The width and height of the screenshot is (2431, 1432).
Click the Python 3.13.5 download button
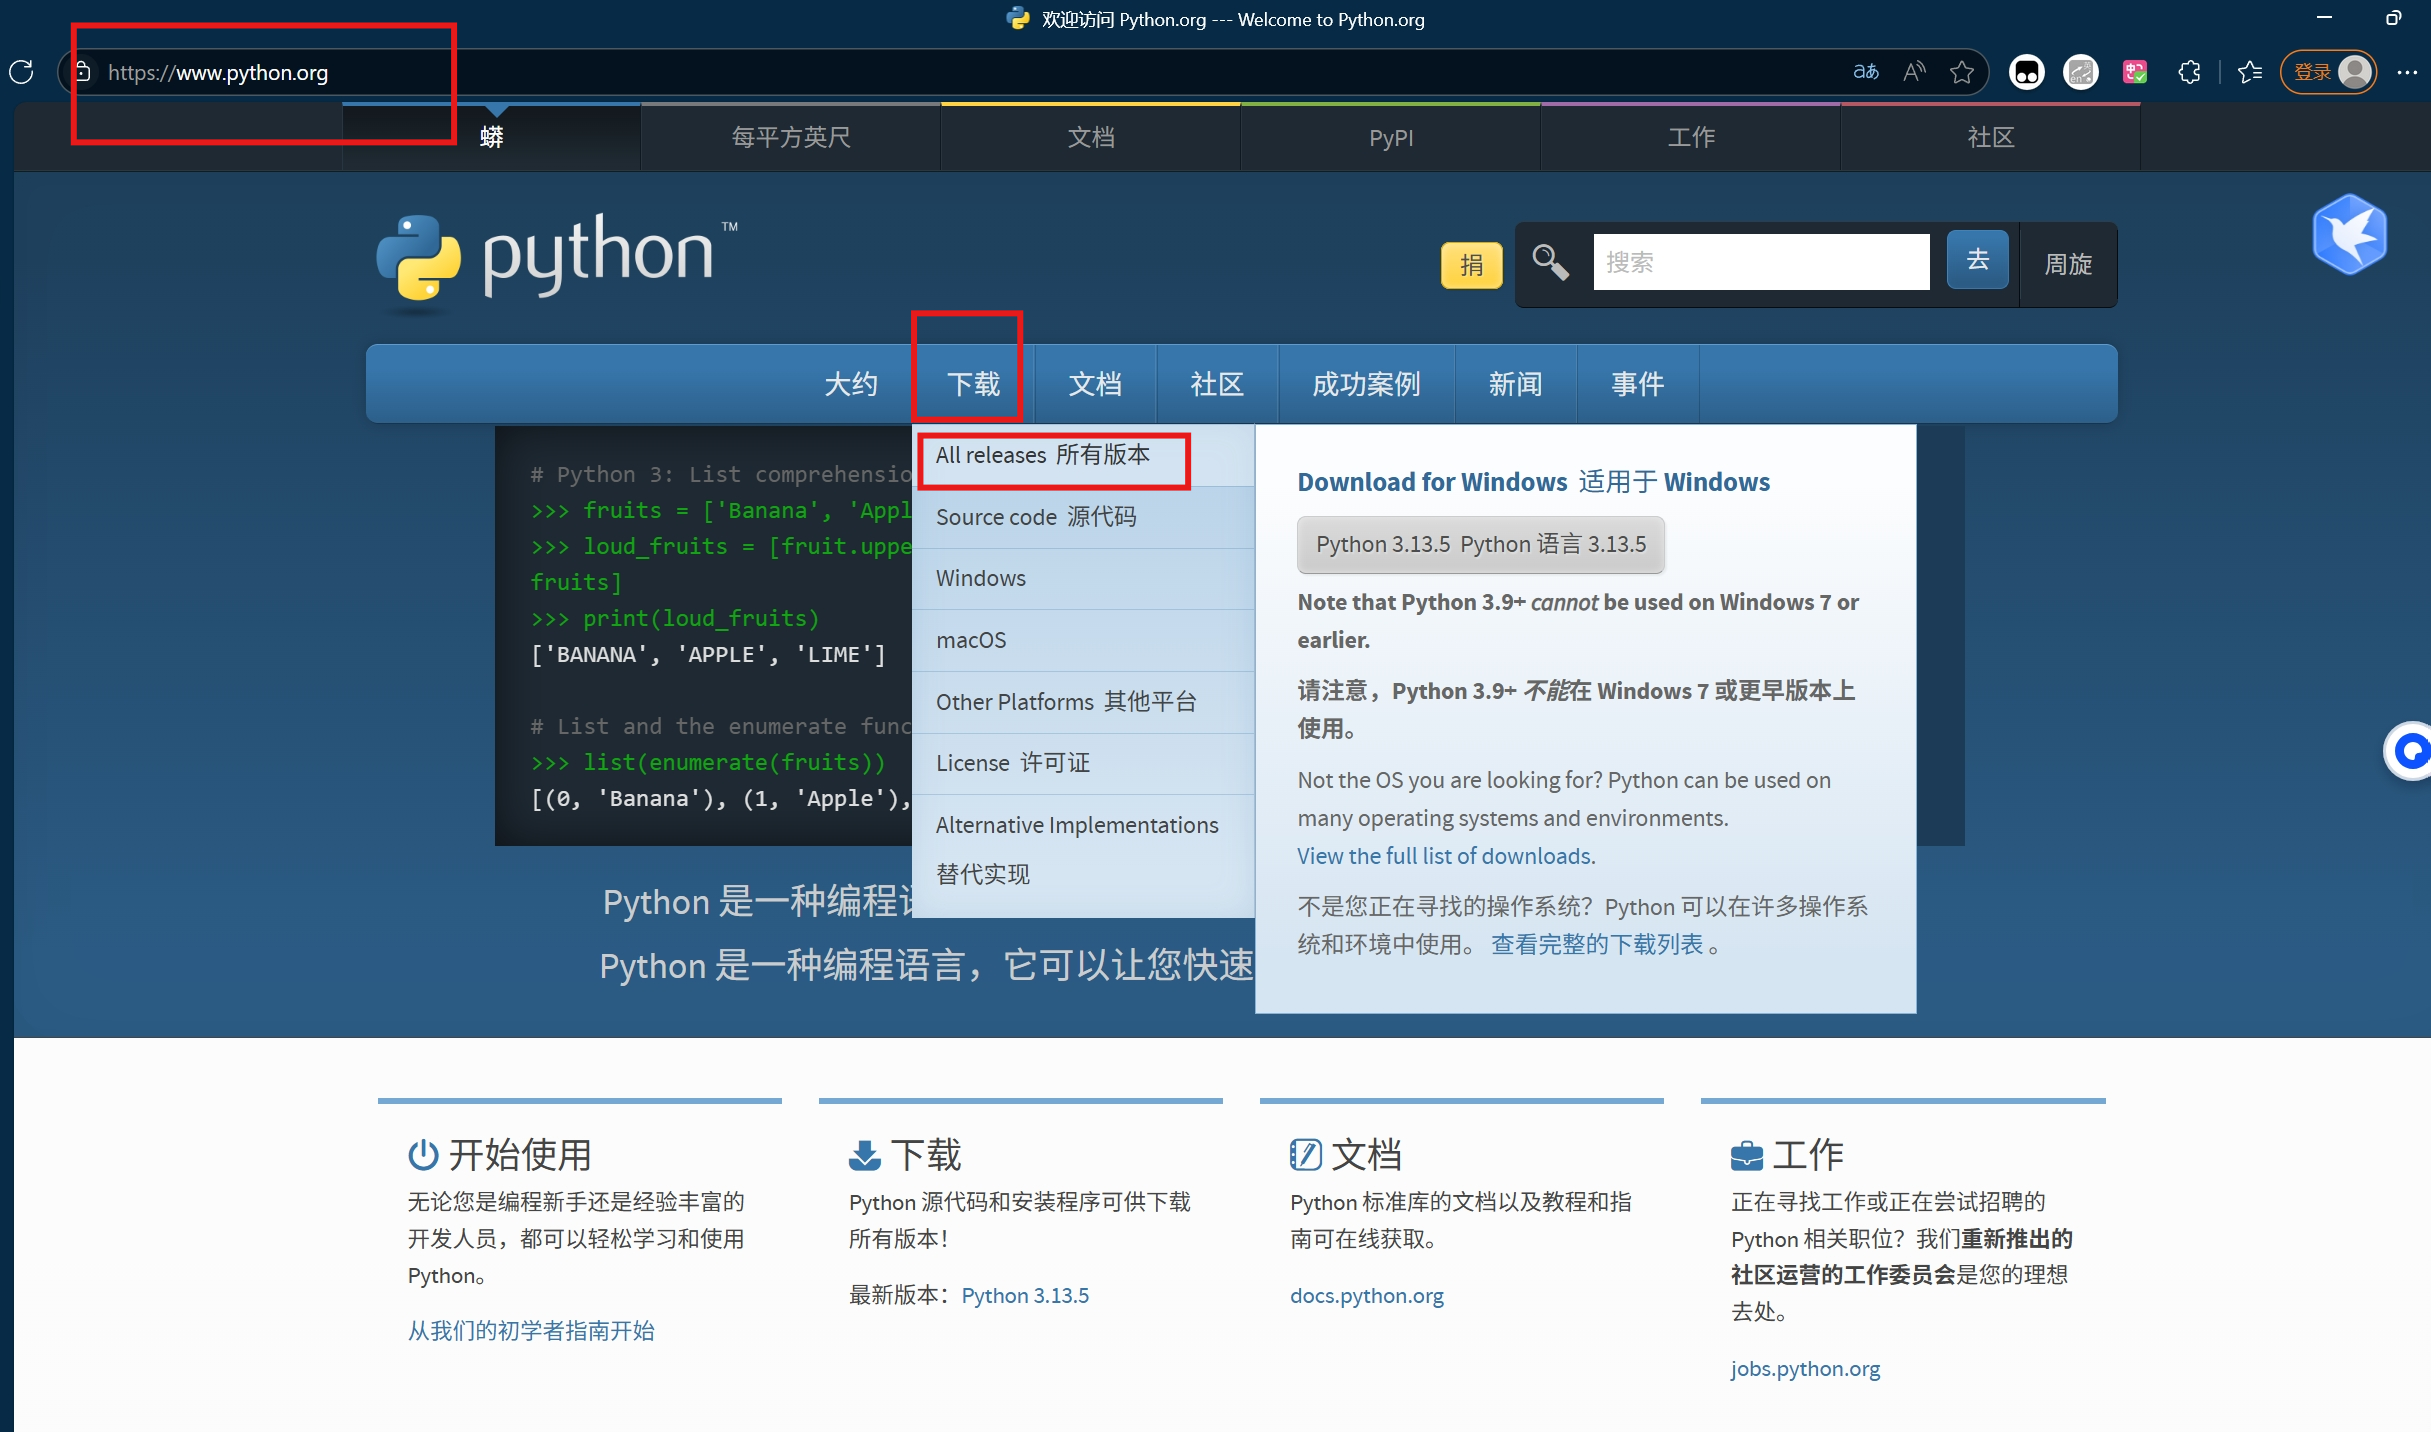click(1480, 545)
